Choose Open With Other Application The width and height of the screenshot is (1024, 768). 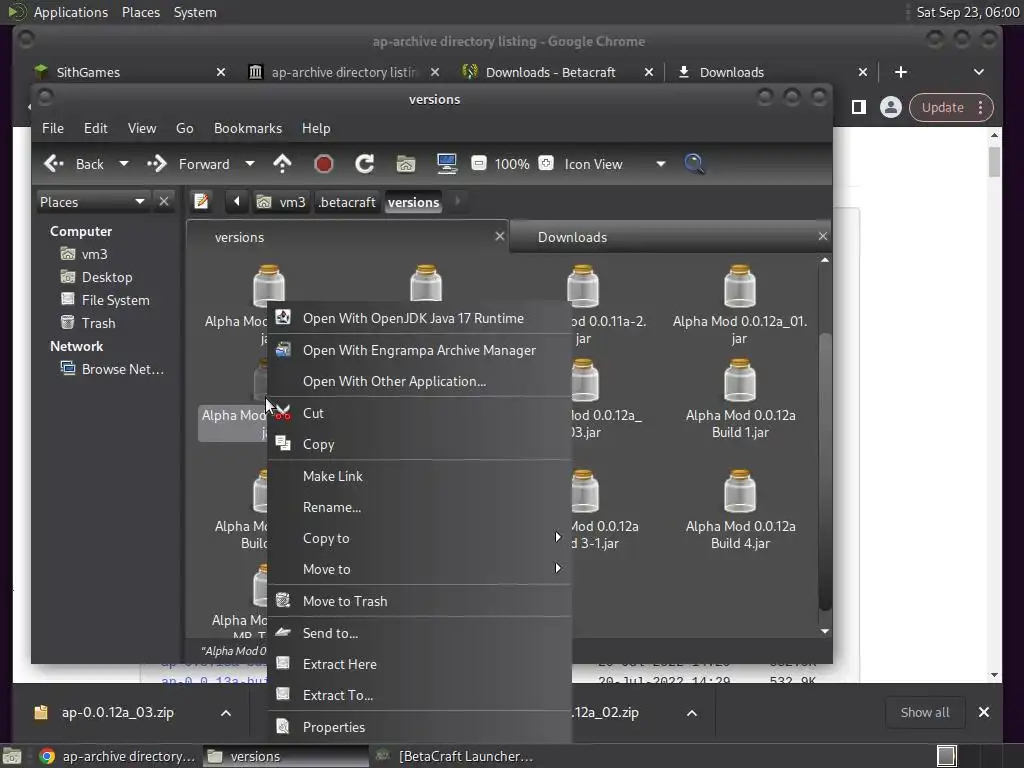[x=419, y=381]
